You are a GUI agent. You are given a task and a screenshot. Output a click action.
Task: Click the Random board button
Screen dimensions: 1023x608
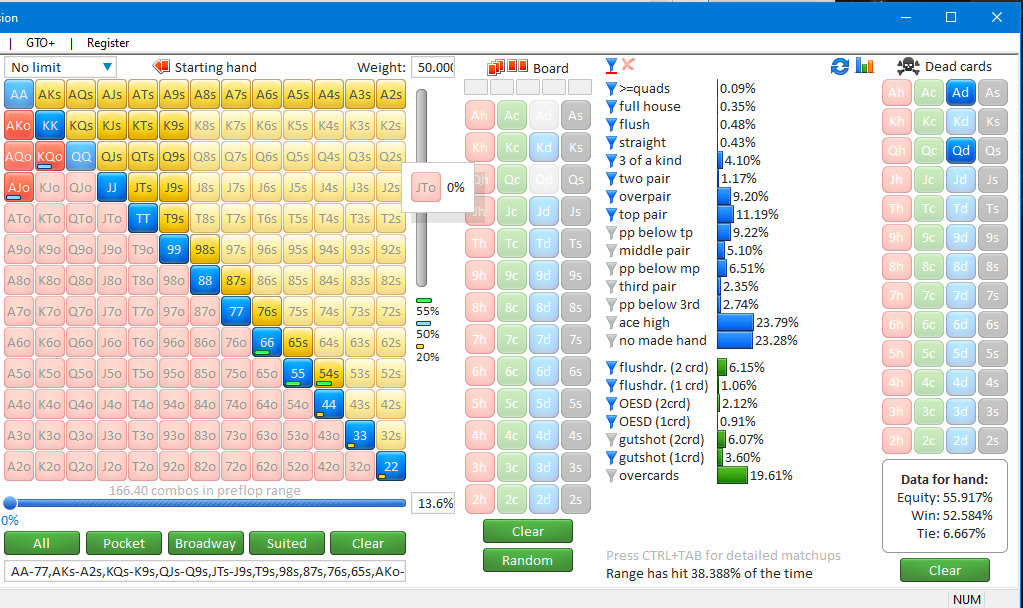click(528, 560)
